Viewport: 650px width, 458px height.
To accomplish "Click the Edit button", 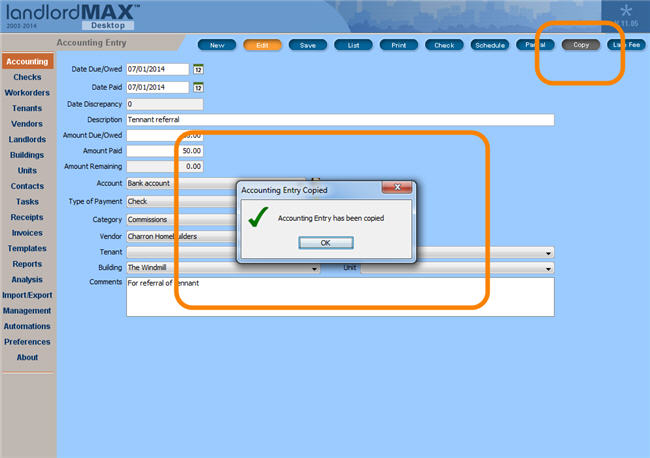I will (x=262, y=45).
